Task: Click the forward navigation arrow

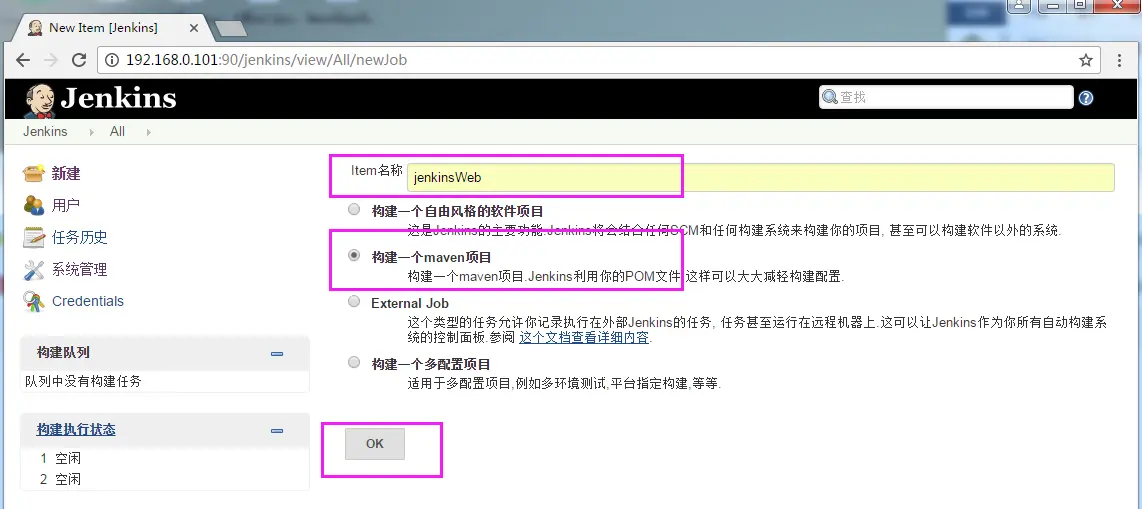Action: click(x=50, y=60)
